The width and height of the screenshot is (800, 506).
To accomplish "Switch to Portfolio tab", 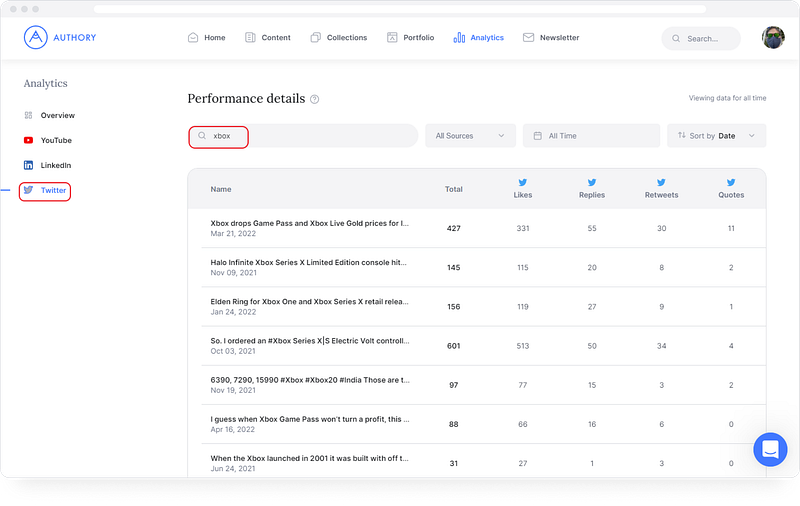I will [x=411, y=37].
